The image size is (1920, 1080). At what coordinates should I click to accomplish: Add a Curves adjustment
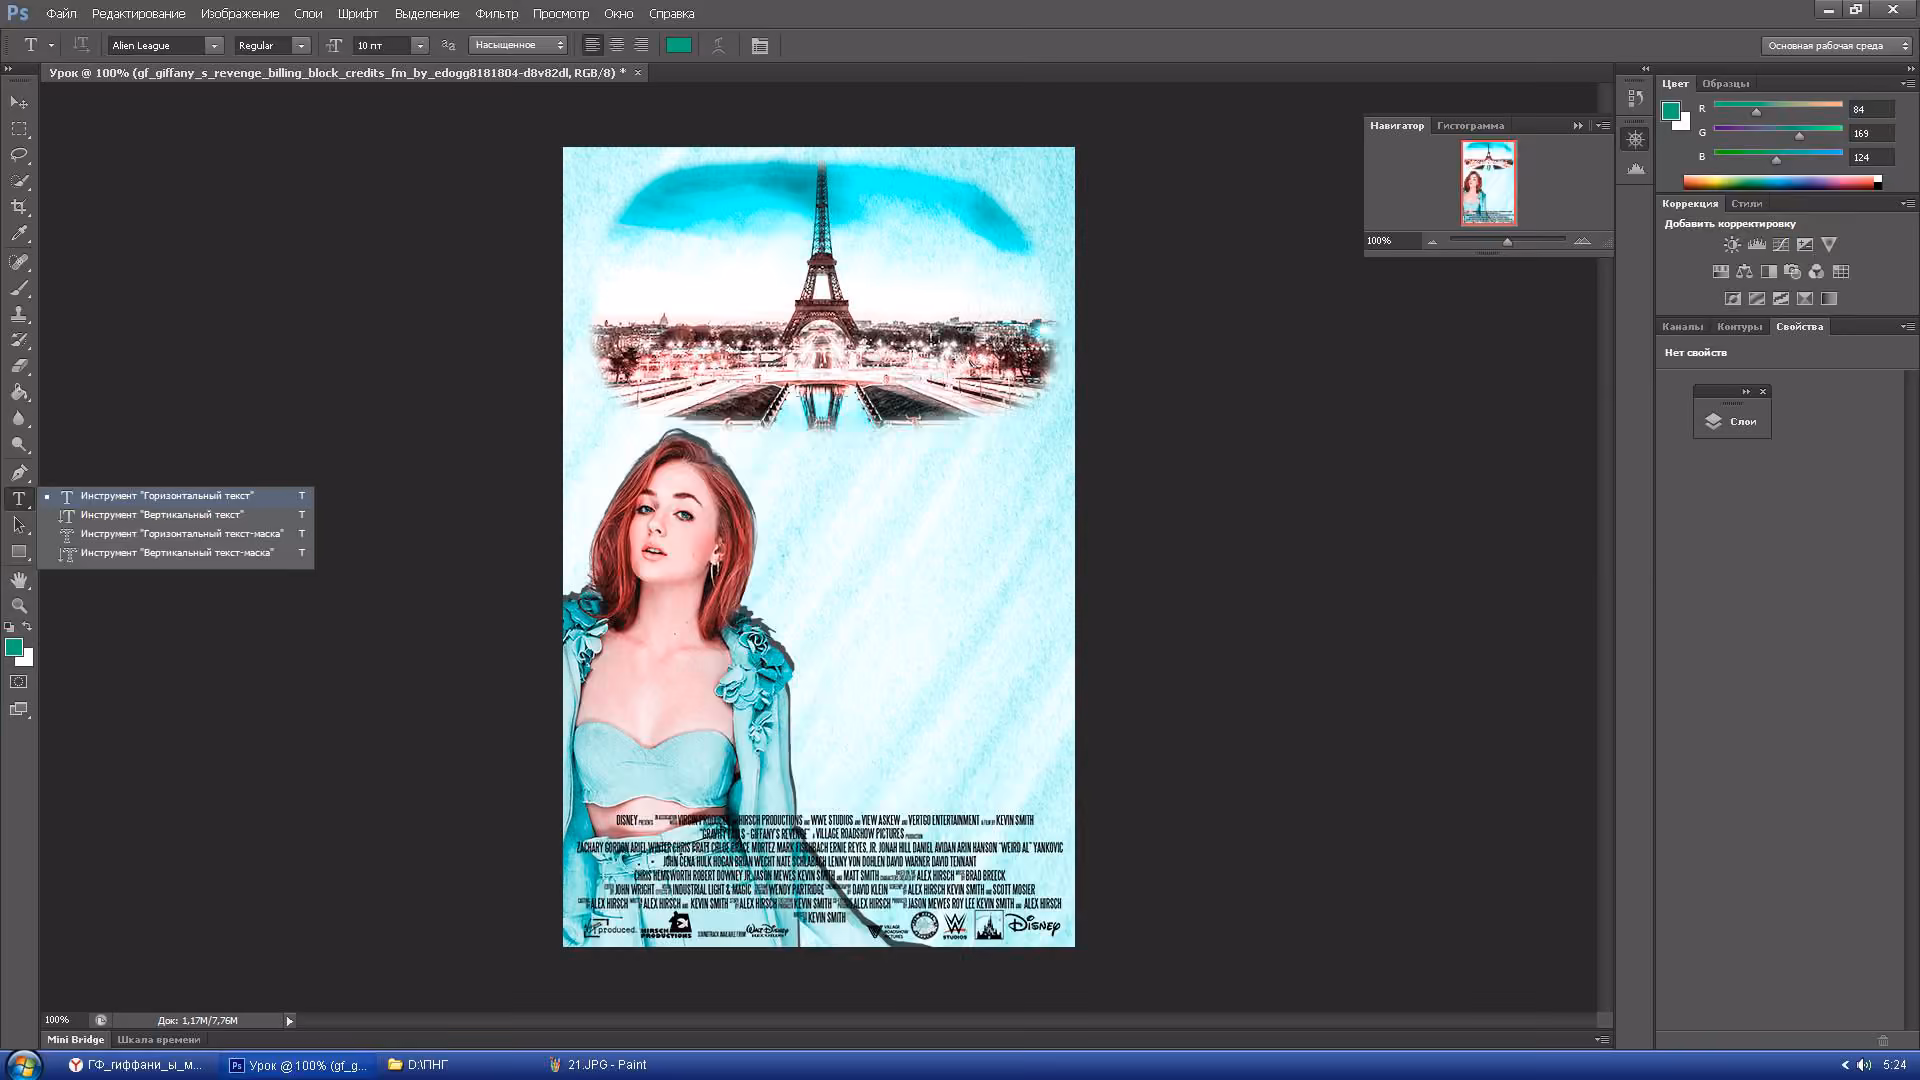[1781, 245]
